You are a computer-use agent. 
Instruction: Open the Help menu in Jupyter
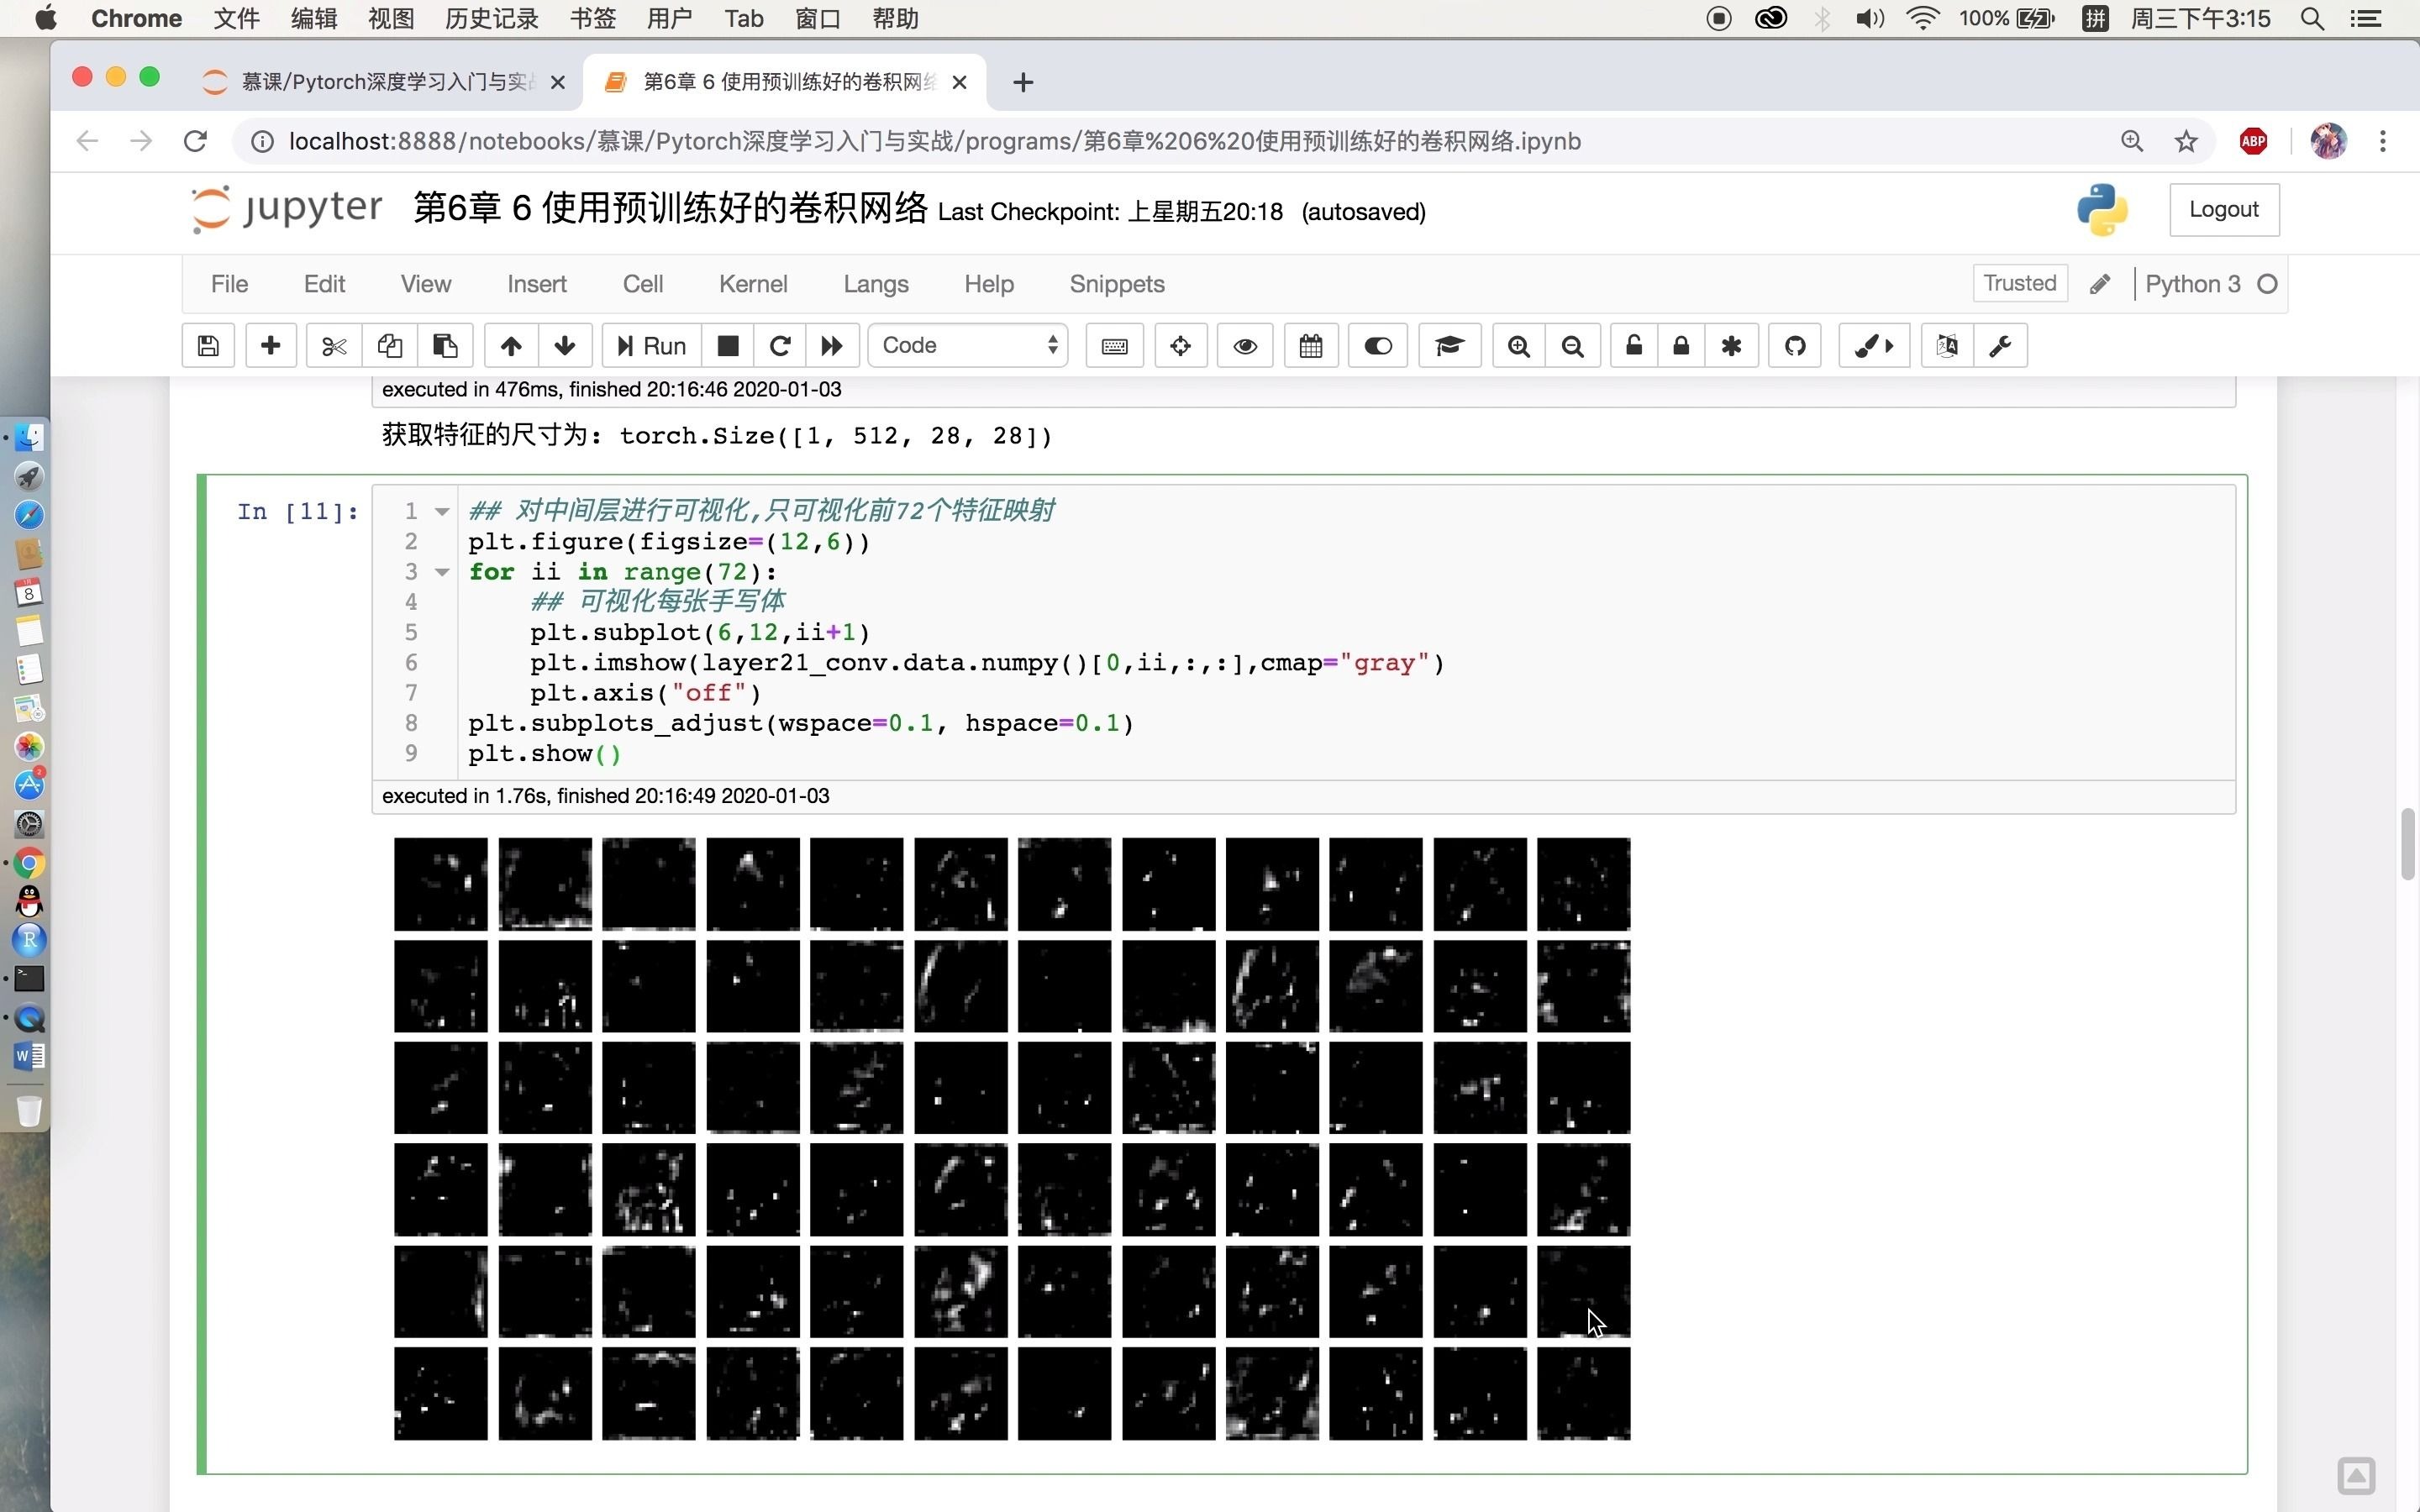989,284
